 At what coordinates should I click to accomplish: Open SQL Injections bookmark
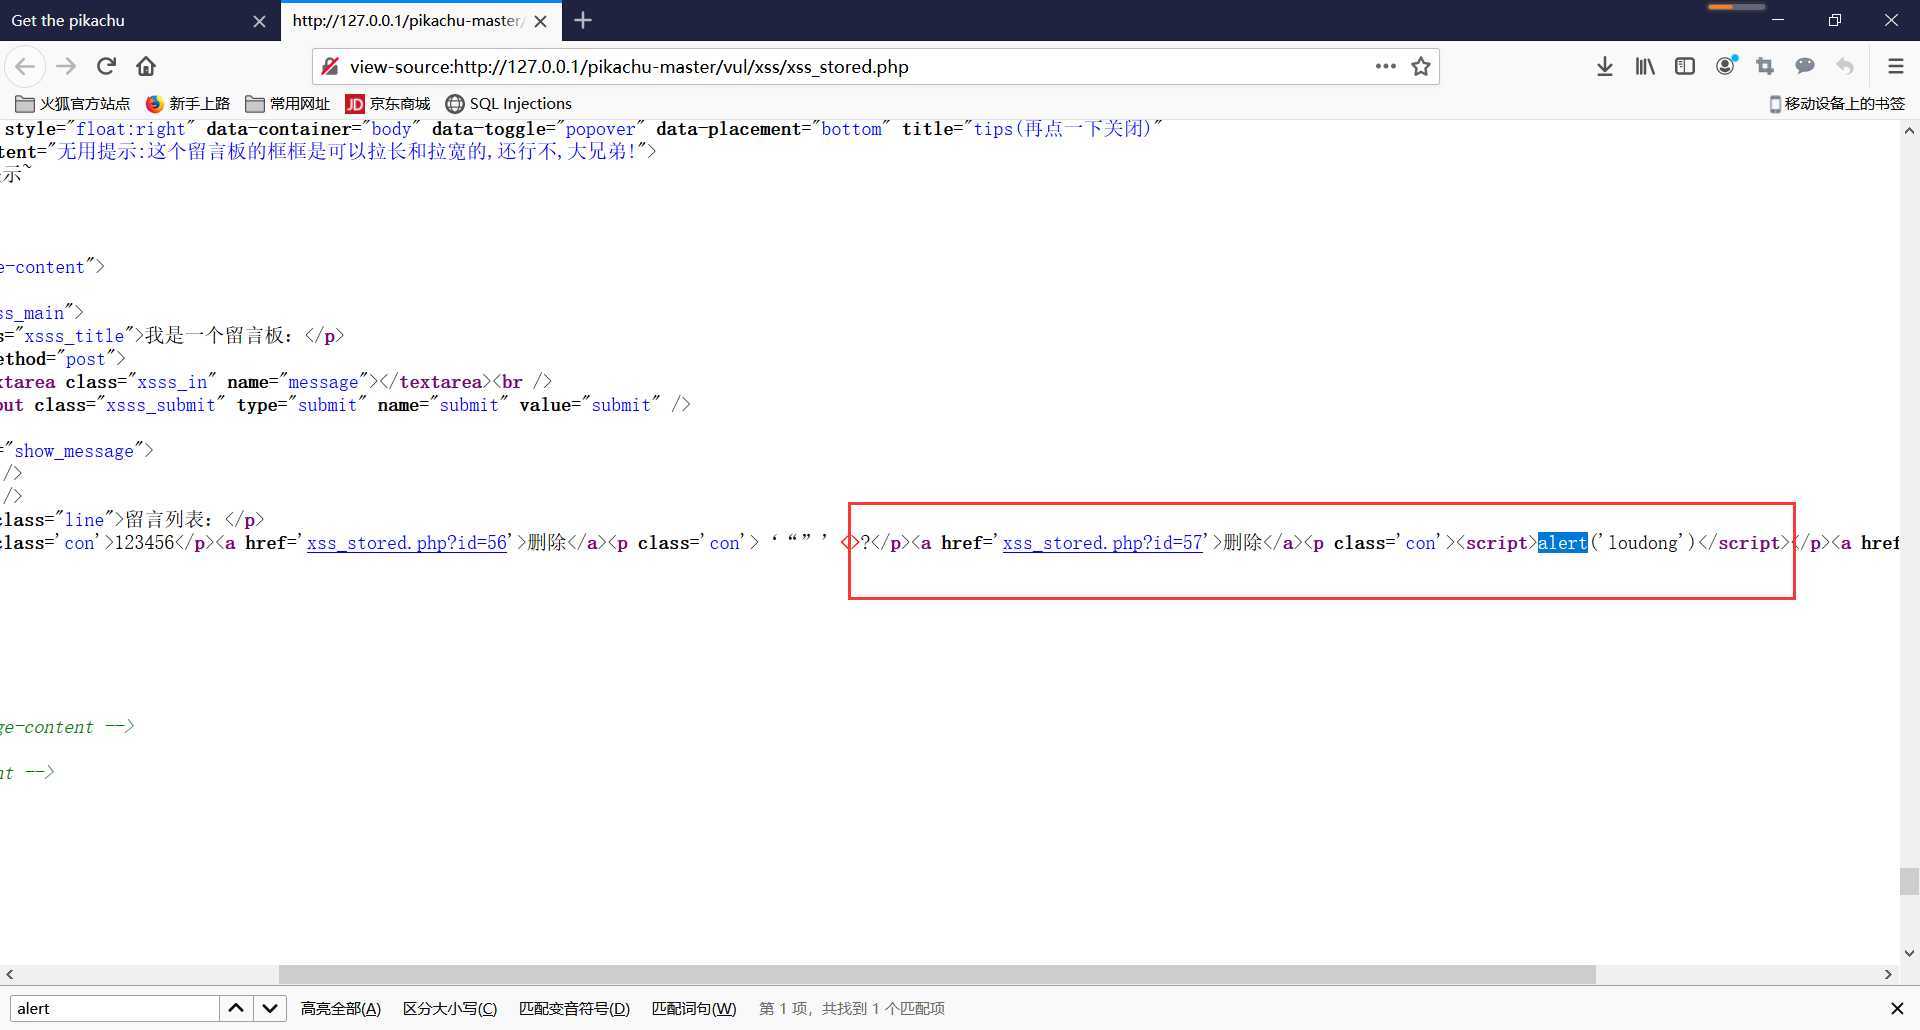coord(508,104)
